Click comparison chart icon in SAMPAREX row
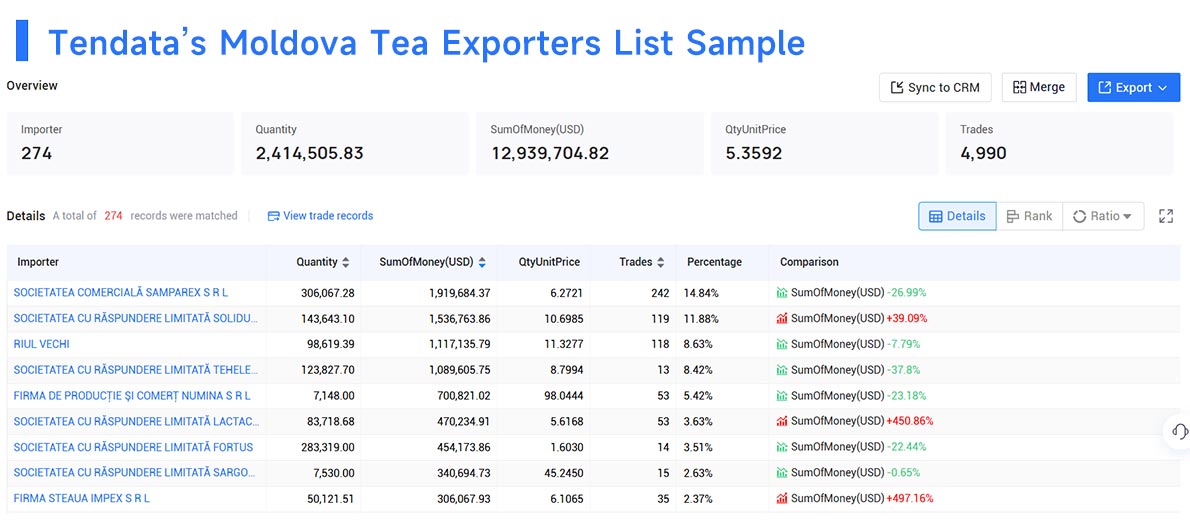1190x525 pixels. (x=782, y=292)
